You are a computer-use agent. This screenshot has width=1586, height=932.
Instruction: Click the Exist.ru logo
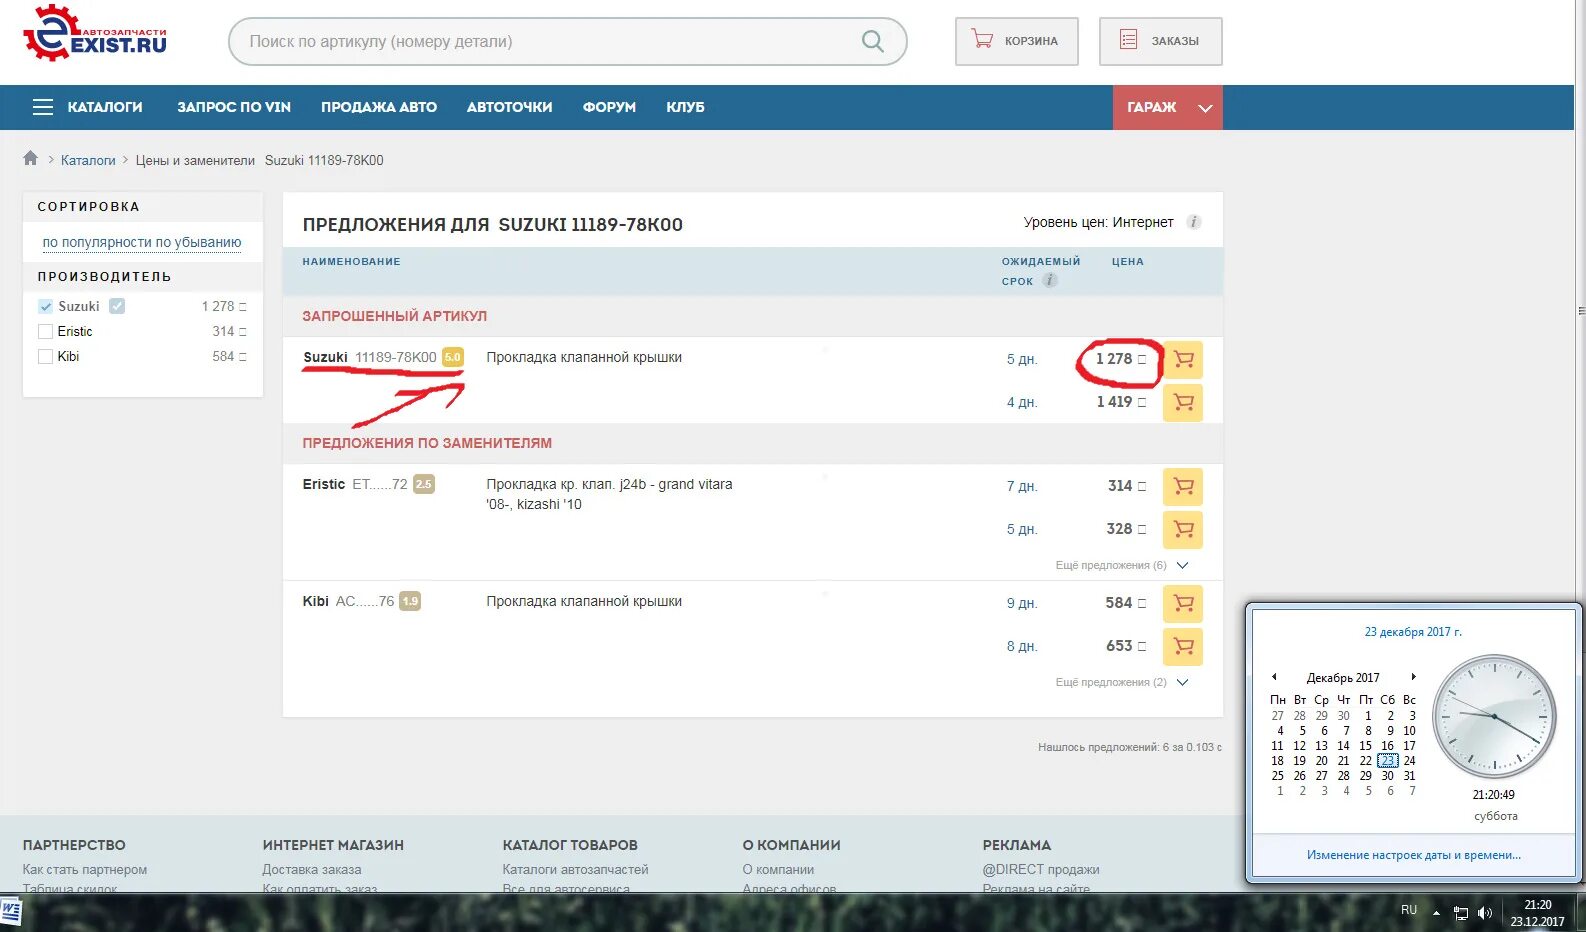point(95,34)
